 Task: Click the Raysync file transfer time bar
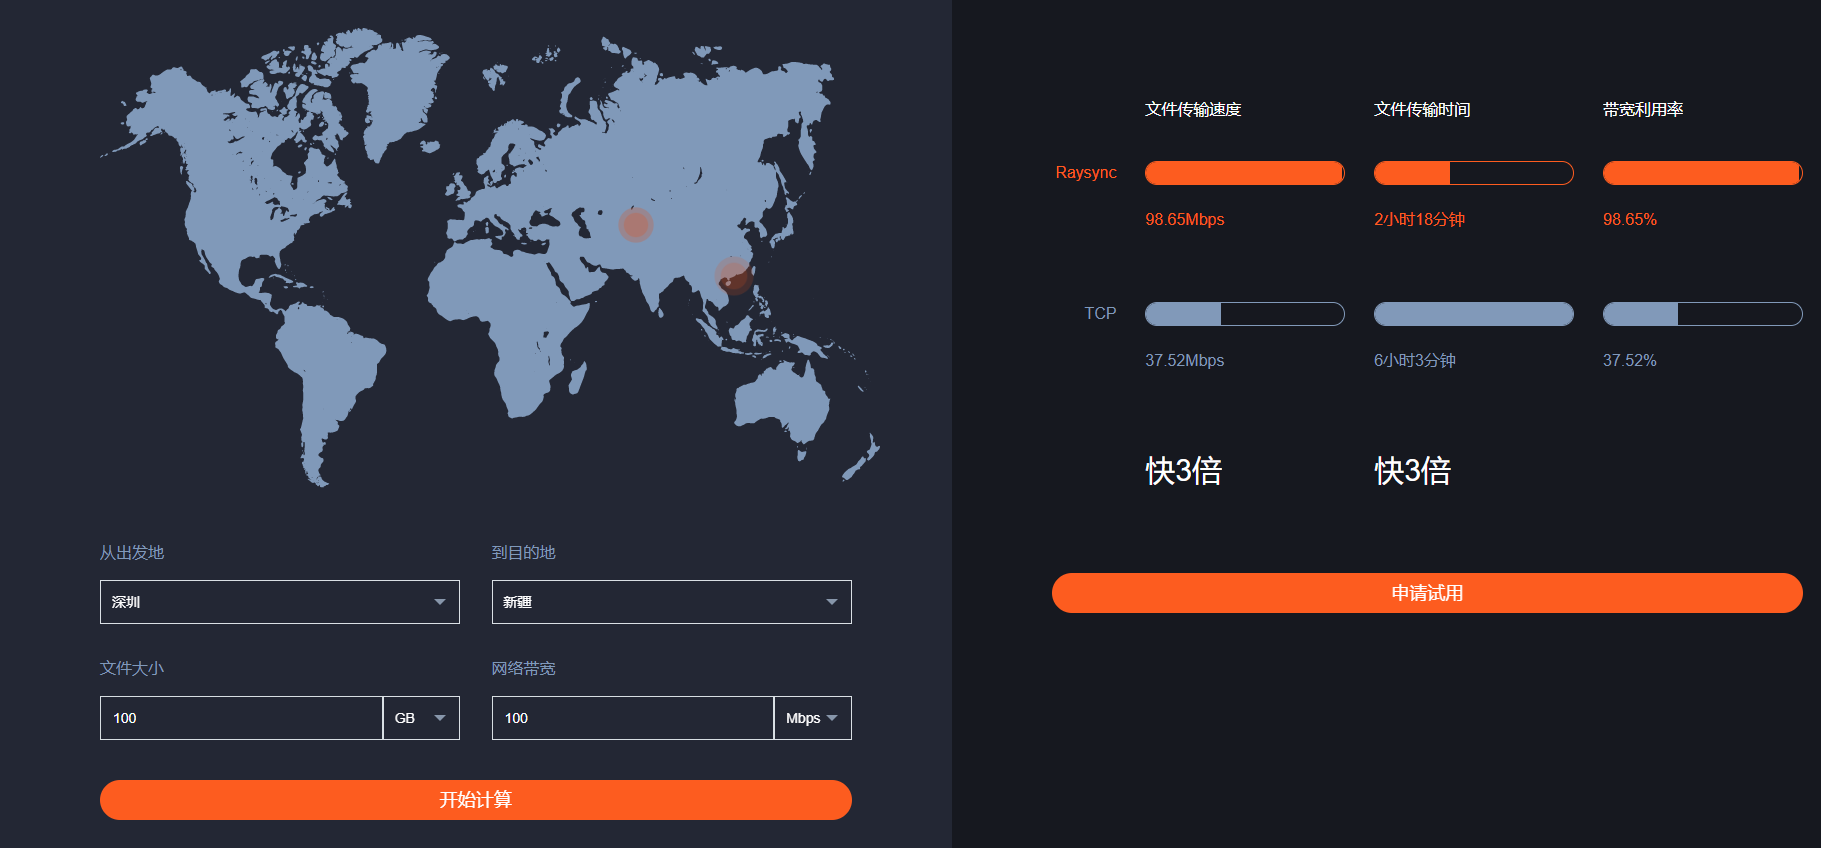[1473, 173]
